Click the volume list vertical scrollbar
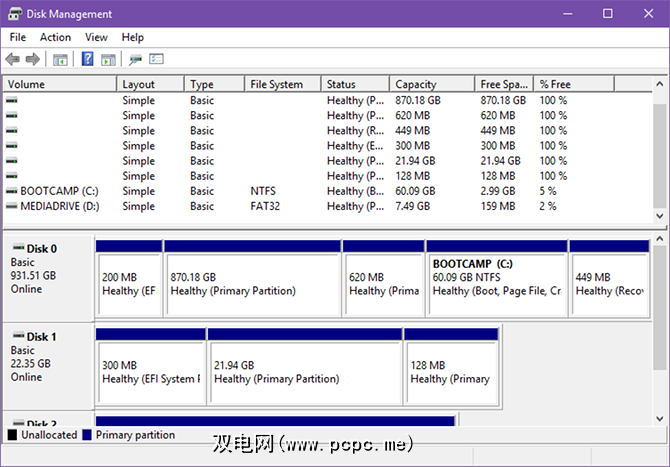 [660, 150]
